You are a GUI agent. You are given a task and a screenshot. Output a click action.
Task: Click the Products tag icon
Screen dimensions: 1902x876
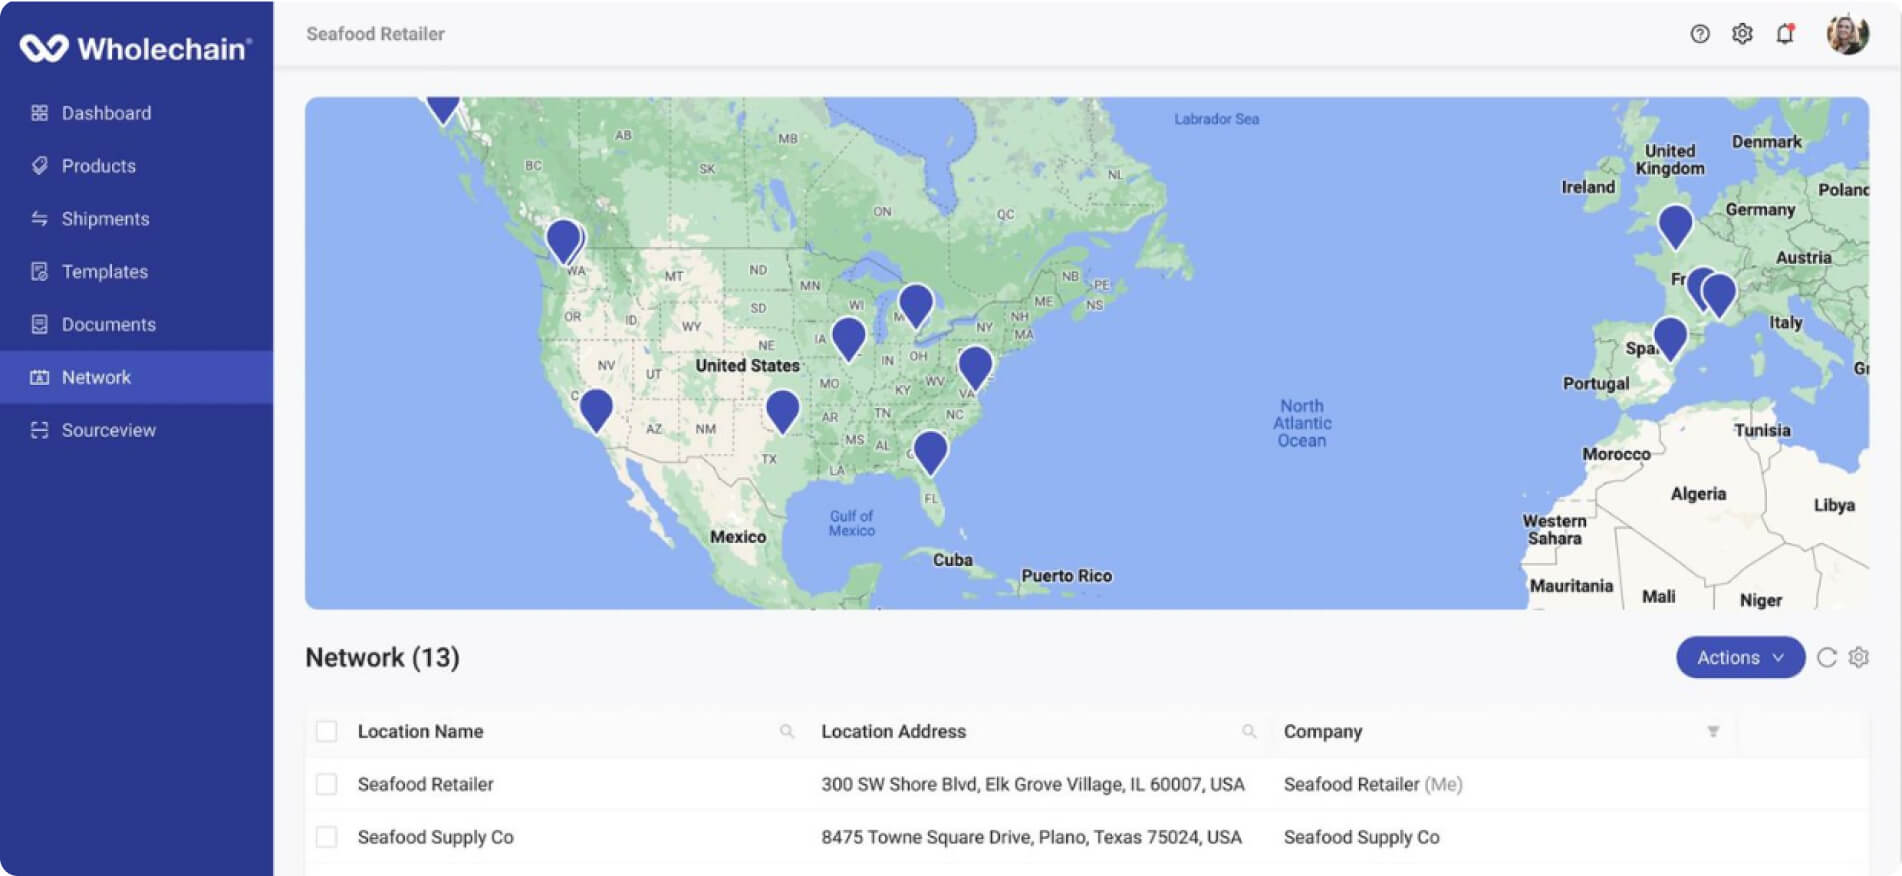39,166
